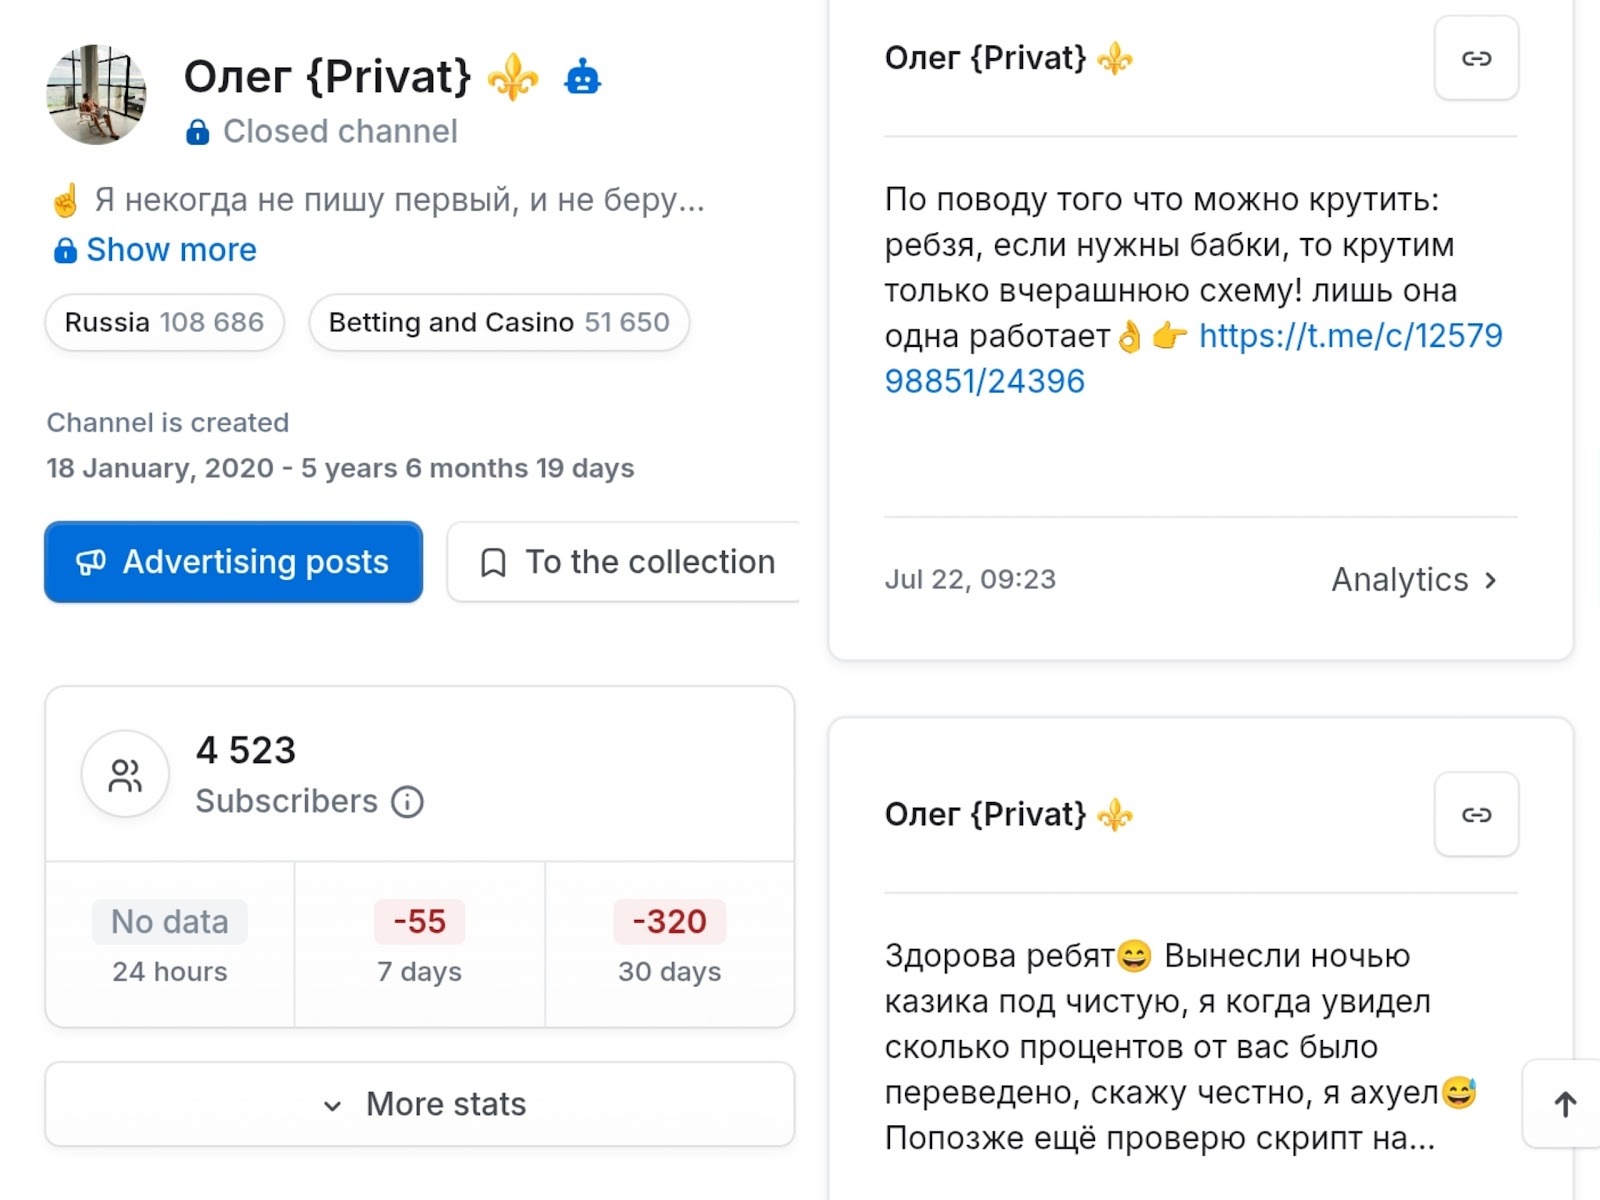Click the subscribers info circle icon
The image size is (1600, 1200).
point(407,802)
